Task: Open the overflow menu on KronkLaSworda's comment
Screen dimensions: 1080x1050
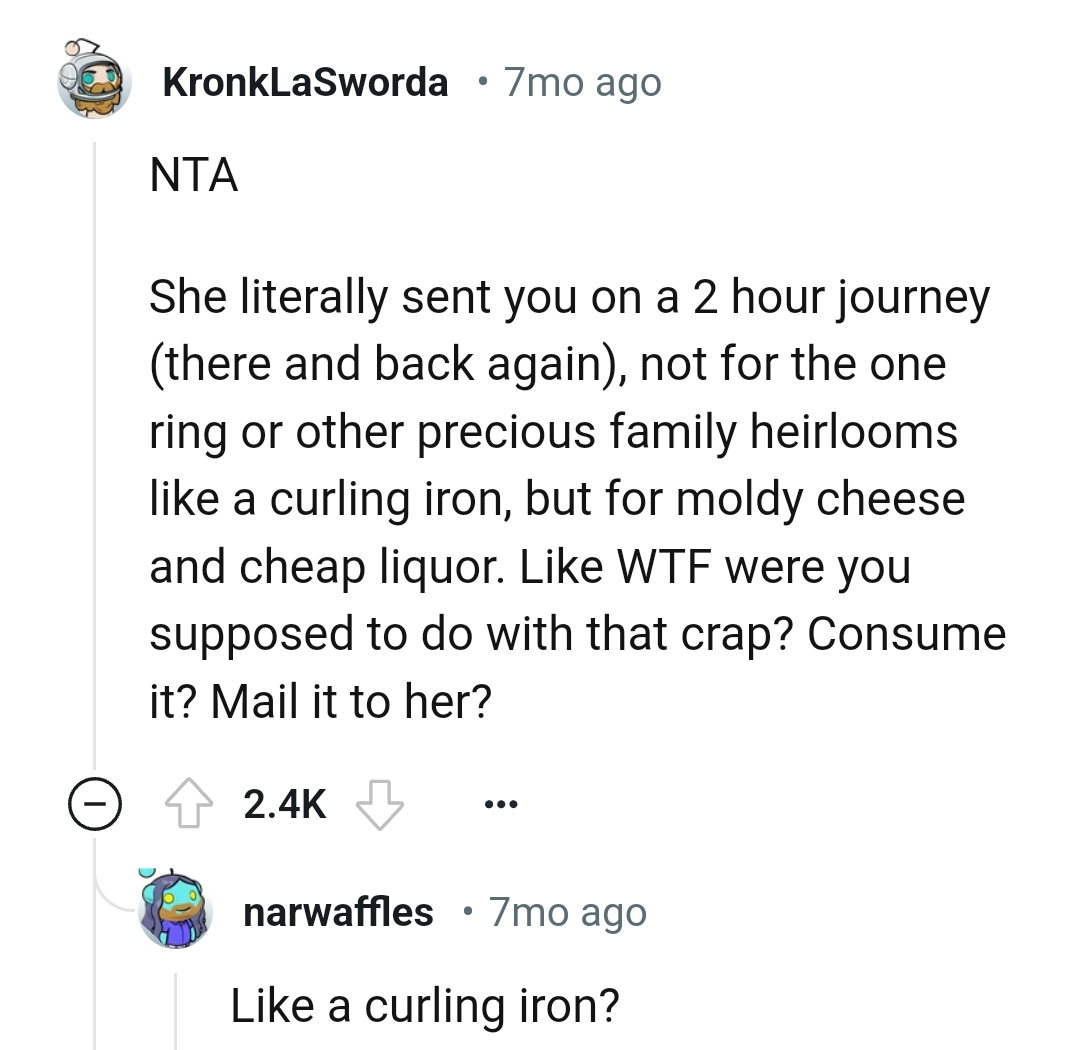Action: [500, 802]
